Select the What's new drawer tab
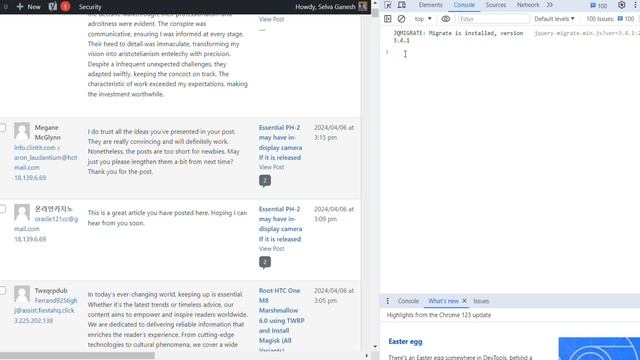This screenshot has height=360, width=640. [443, 301]
